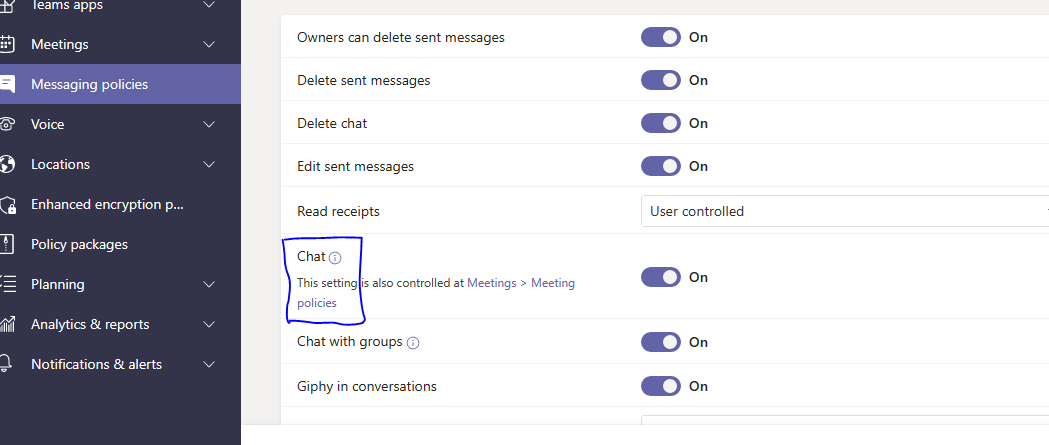The height and width of the screenshot is (445, 1049).
Task: Open Notifications & alerts in the sidebar
Action: pyautogui.click(x=120, y=365)
